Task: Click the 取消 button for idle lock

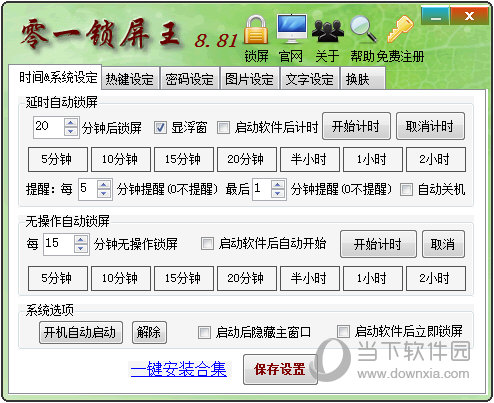Action: click(443, 244)
